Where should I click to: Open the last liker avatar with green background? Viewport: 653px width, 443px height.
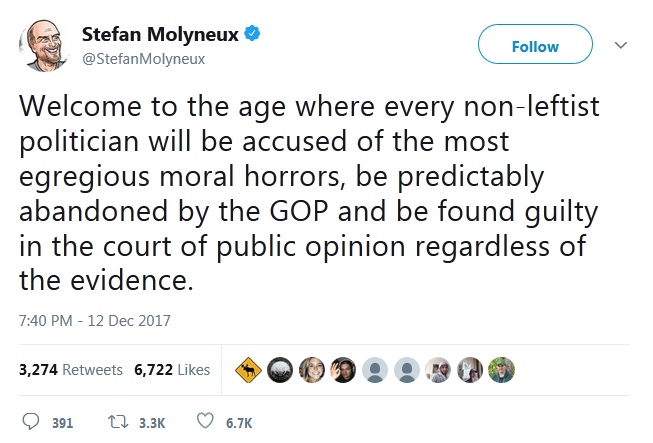pos(501,369)
